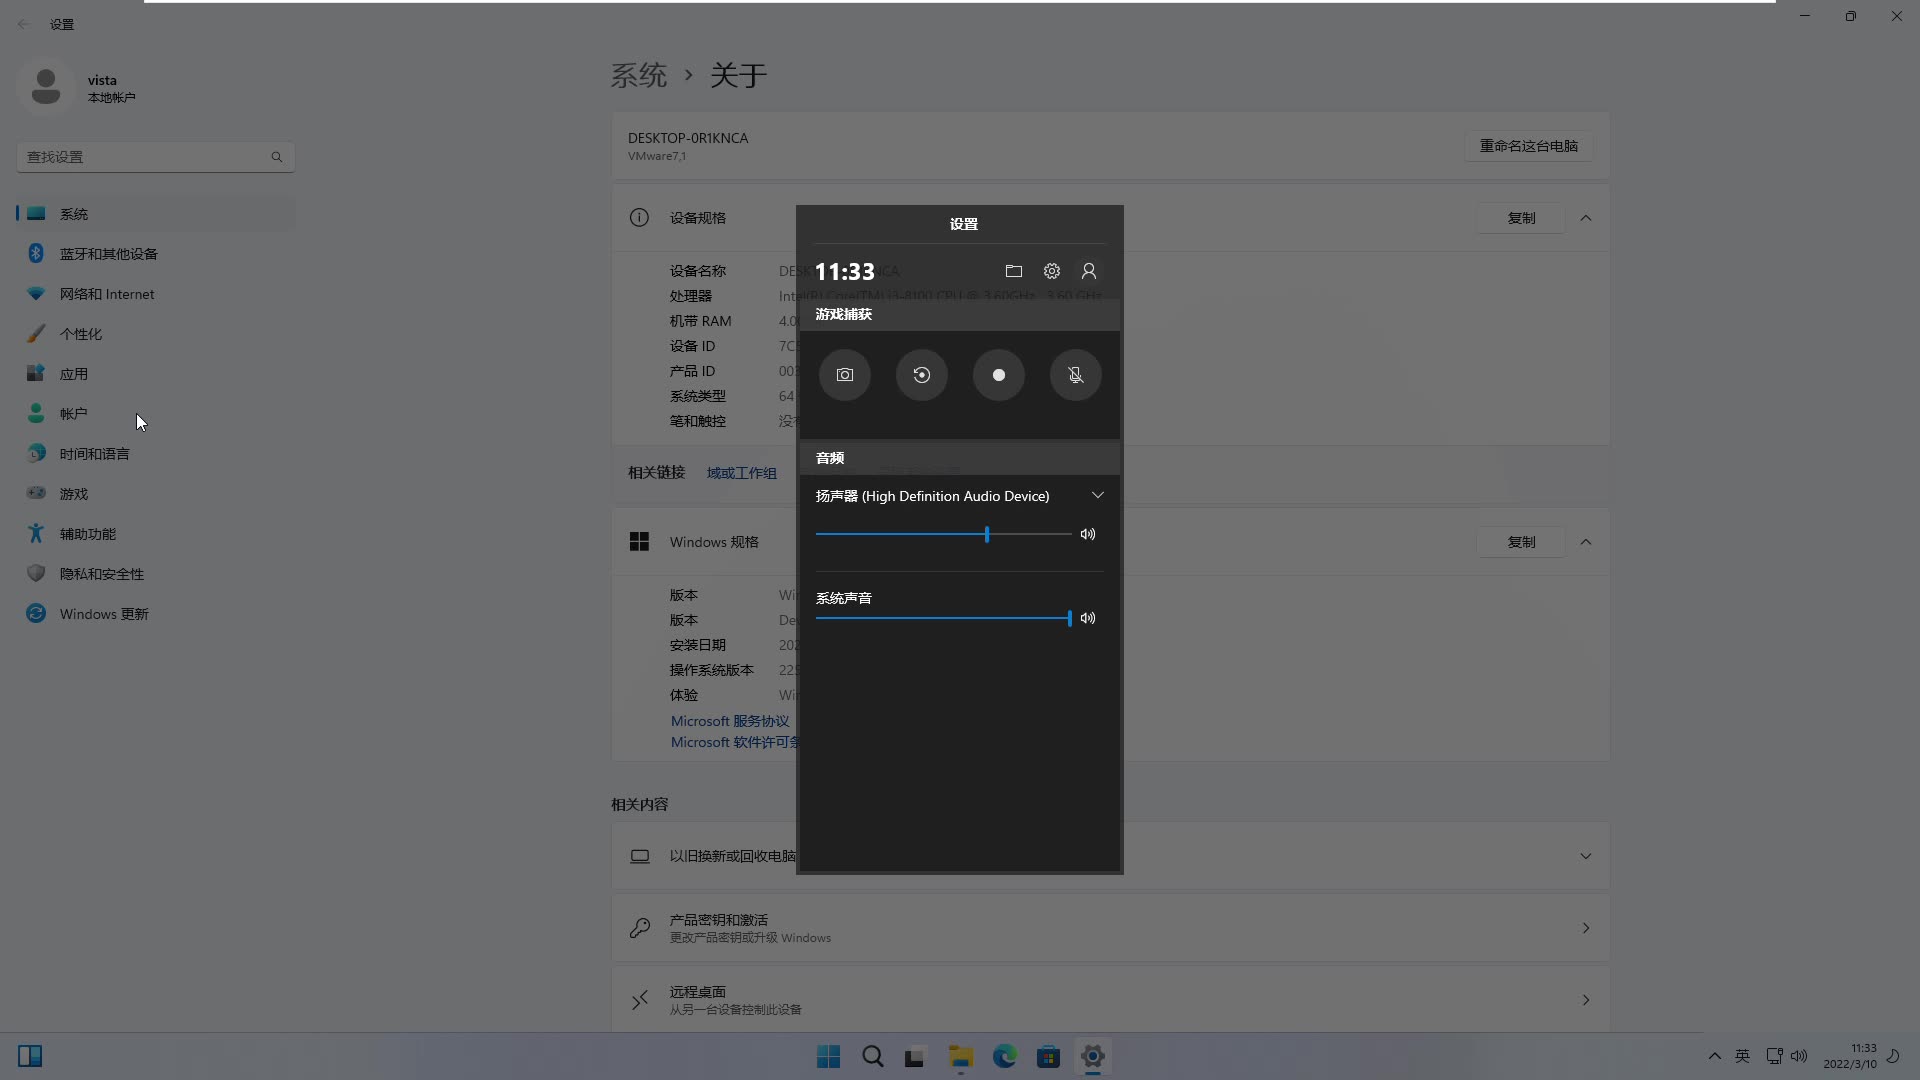The height and width of the screenshot is (1080, 1920).
Task: Click the microphone toggle icon
Action: click(1076, 375)
